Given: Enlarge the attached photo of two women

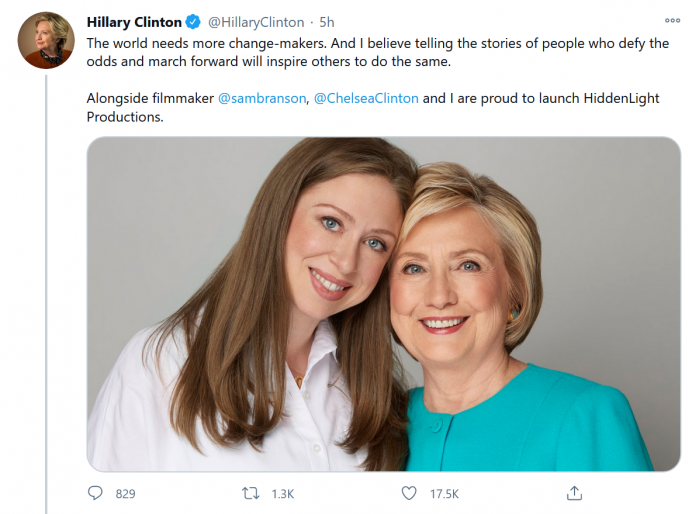Looking at the screenshot, I should [x=383, y=303].
